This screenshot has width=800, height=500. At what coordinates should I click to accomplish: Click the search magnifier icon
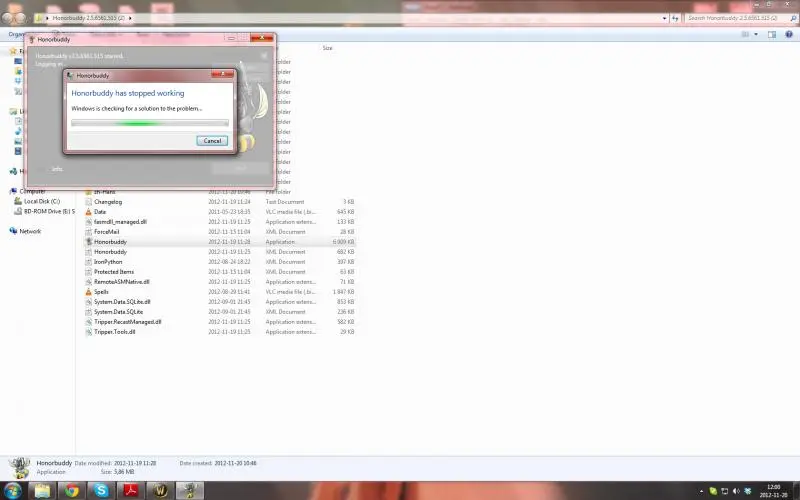793,18
